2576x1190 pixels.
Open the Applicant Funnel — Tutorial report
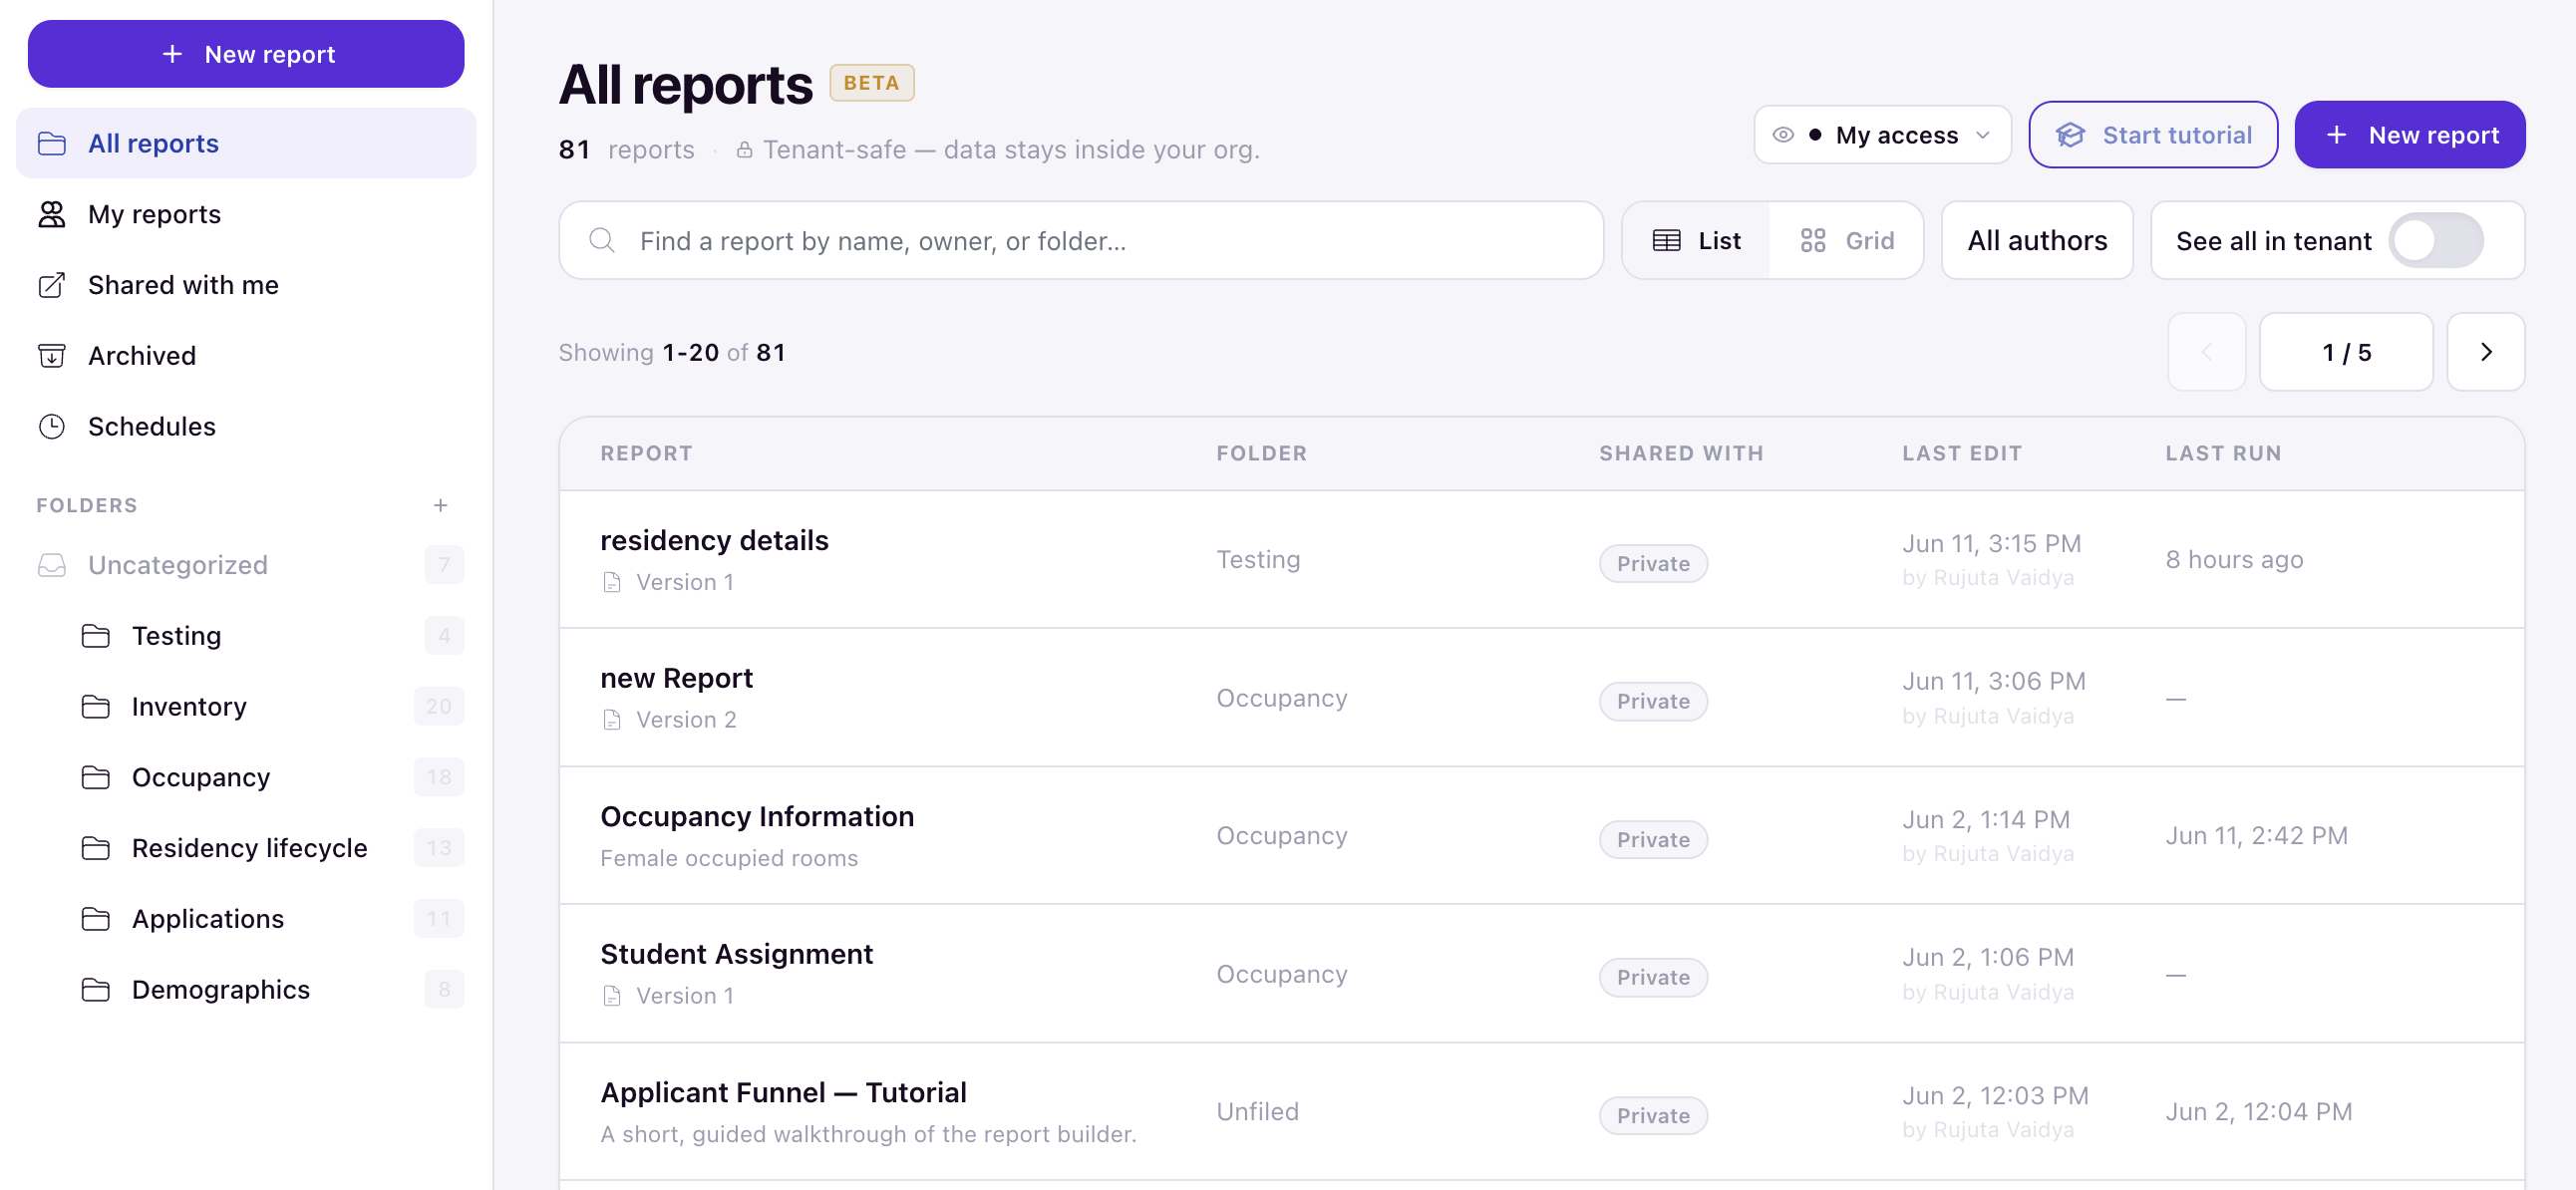[783, 1092]
